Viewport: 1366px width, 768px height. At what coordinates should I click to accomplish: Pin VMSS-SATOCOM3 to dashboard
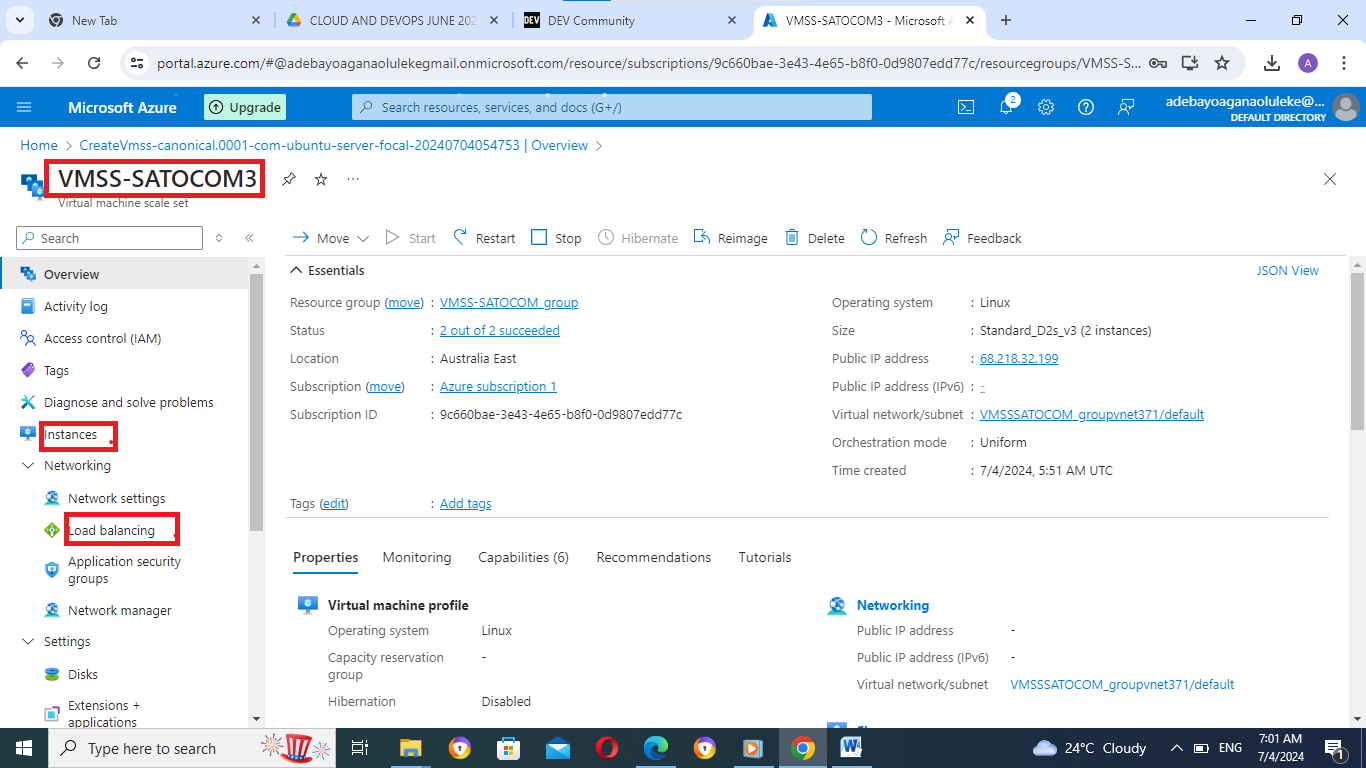pos(289,179)
